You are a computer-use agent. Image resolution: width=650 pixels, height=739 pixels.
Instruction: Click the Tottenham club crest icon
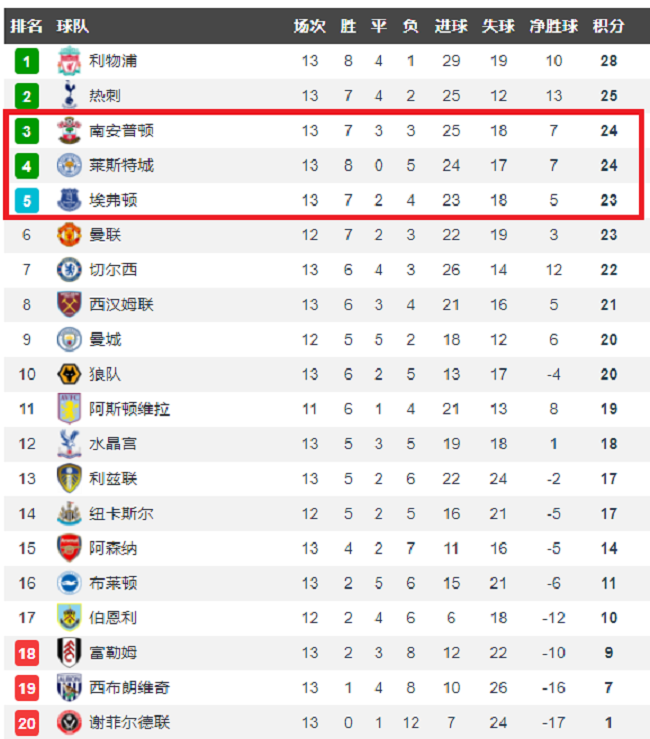click(x=68, y=96)
